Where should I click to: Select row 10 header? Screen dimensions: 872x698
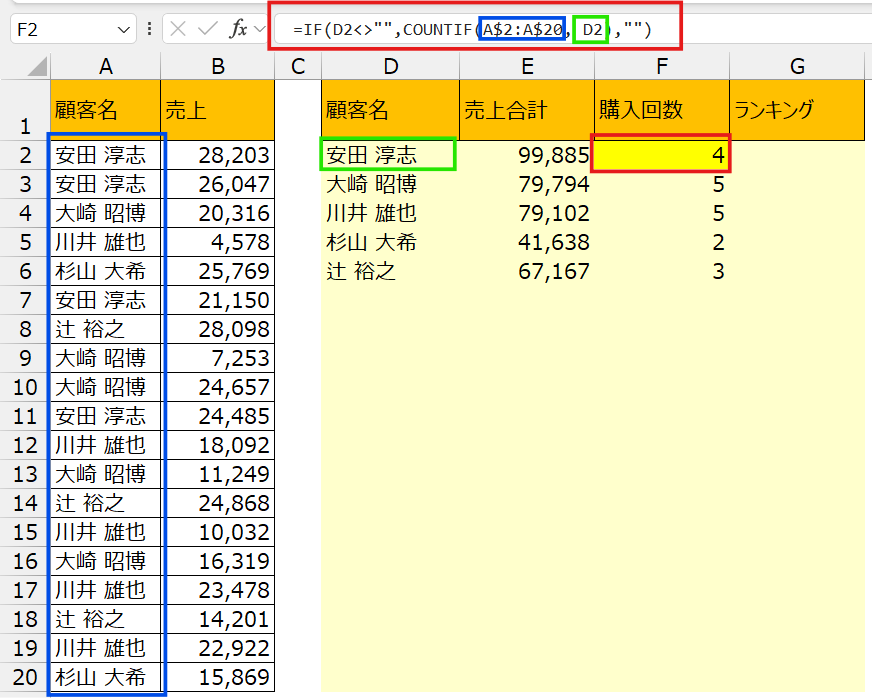click(x=25, y=387)
